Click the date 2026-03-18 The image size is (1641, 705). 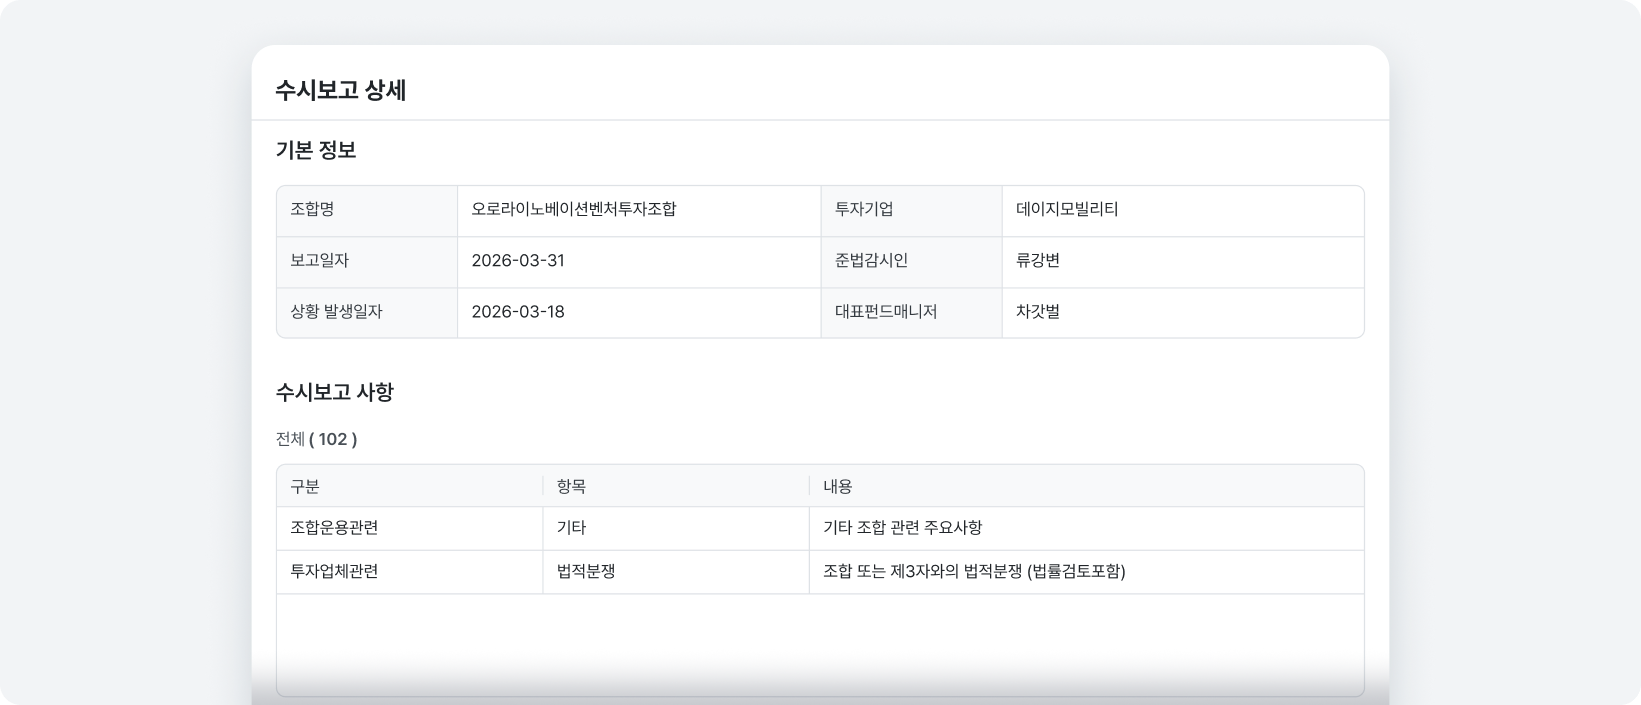click(x=518, y=312)
